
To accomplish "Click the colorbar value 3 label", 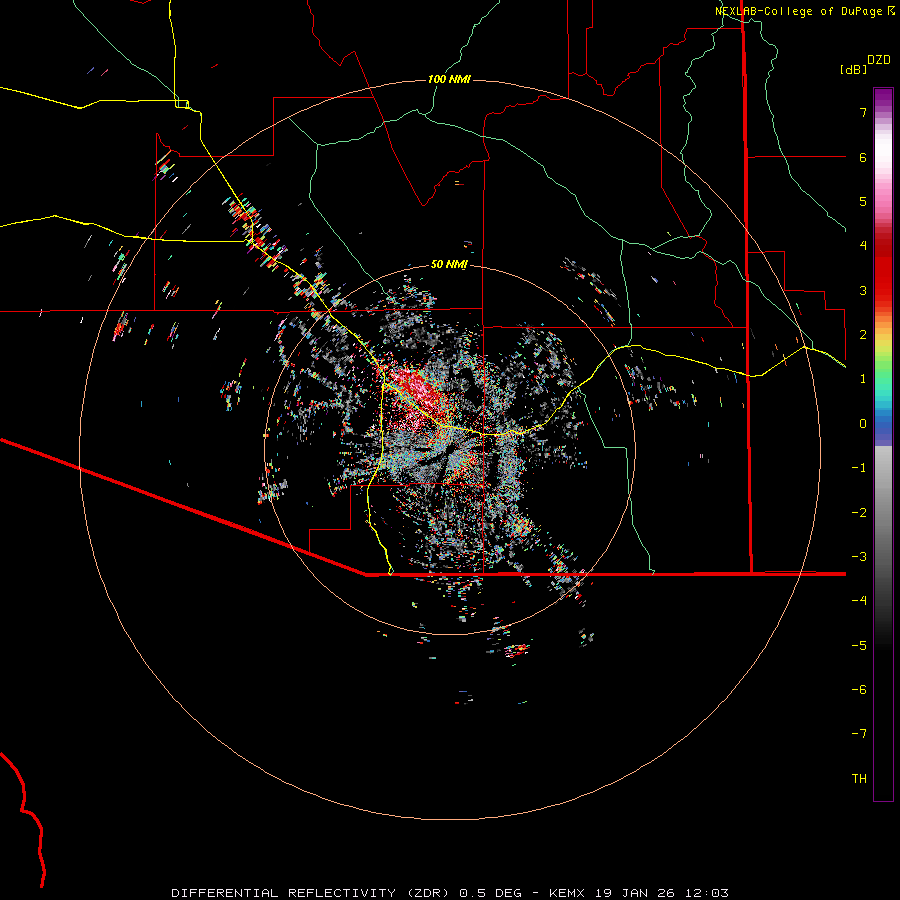I will tap(863, 290).
